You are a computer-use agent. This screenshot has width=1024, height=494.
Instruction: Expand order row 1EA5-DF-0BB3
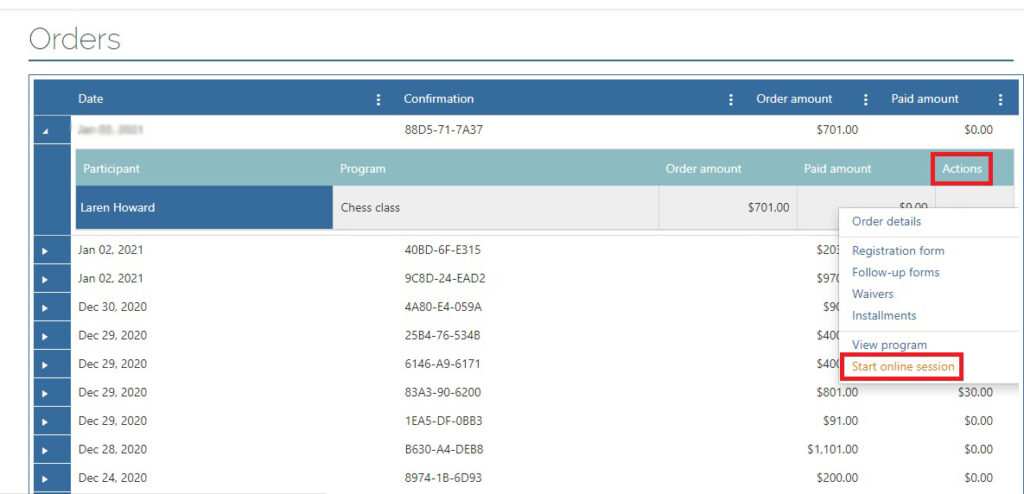[x=46, y=421]
